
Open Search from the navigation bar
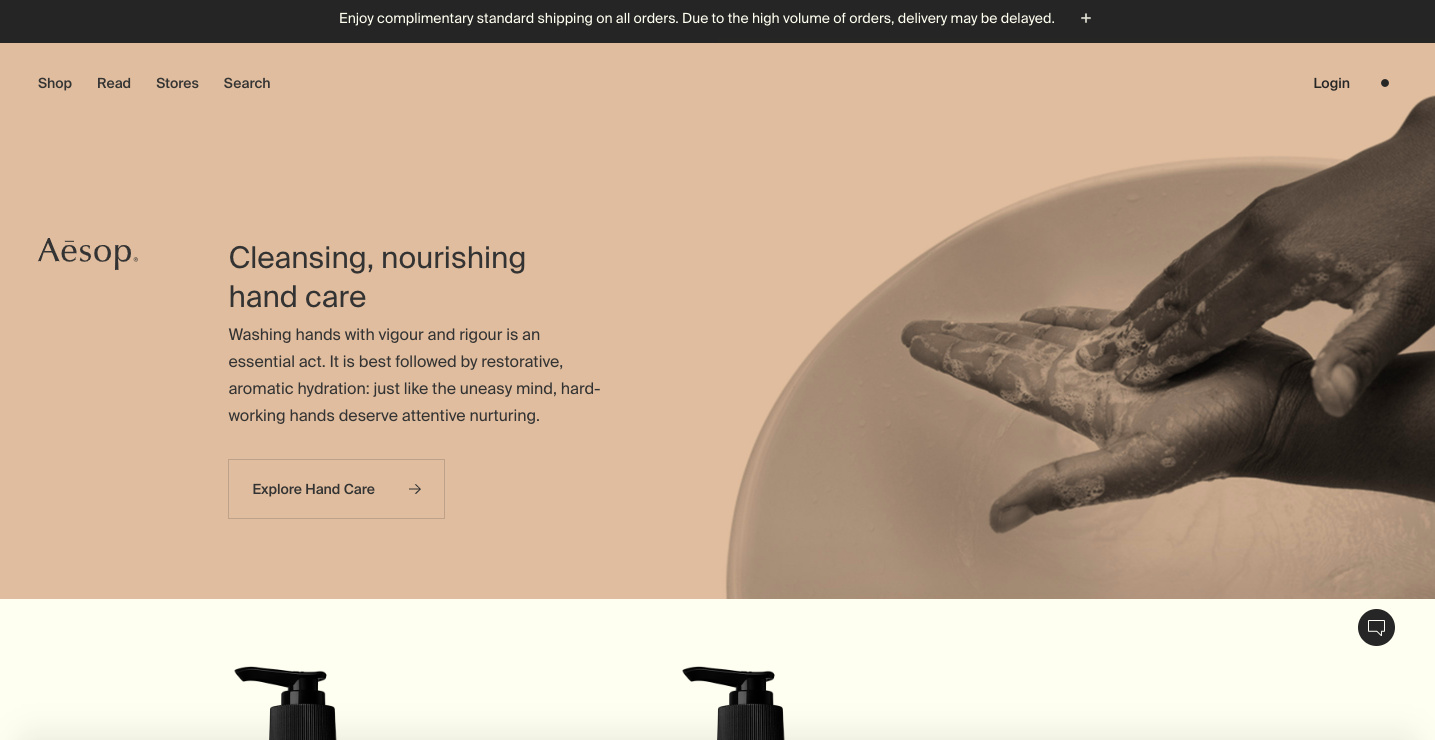point(247,83)
